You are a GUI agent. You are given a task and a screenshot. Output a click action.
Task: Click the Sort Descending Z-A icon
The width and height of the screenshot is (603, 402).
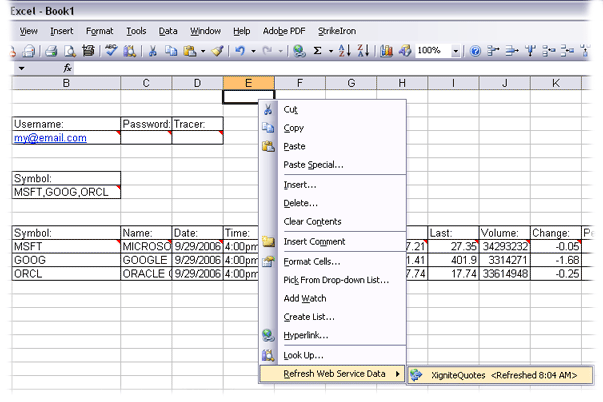(363, 51)
